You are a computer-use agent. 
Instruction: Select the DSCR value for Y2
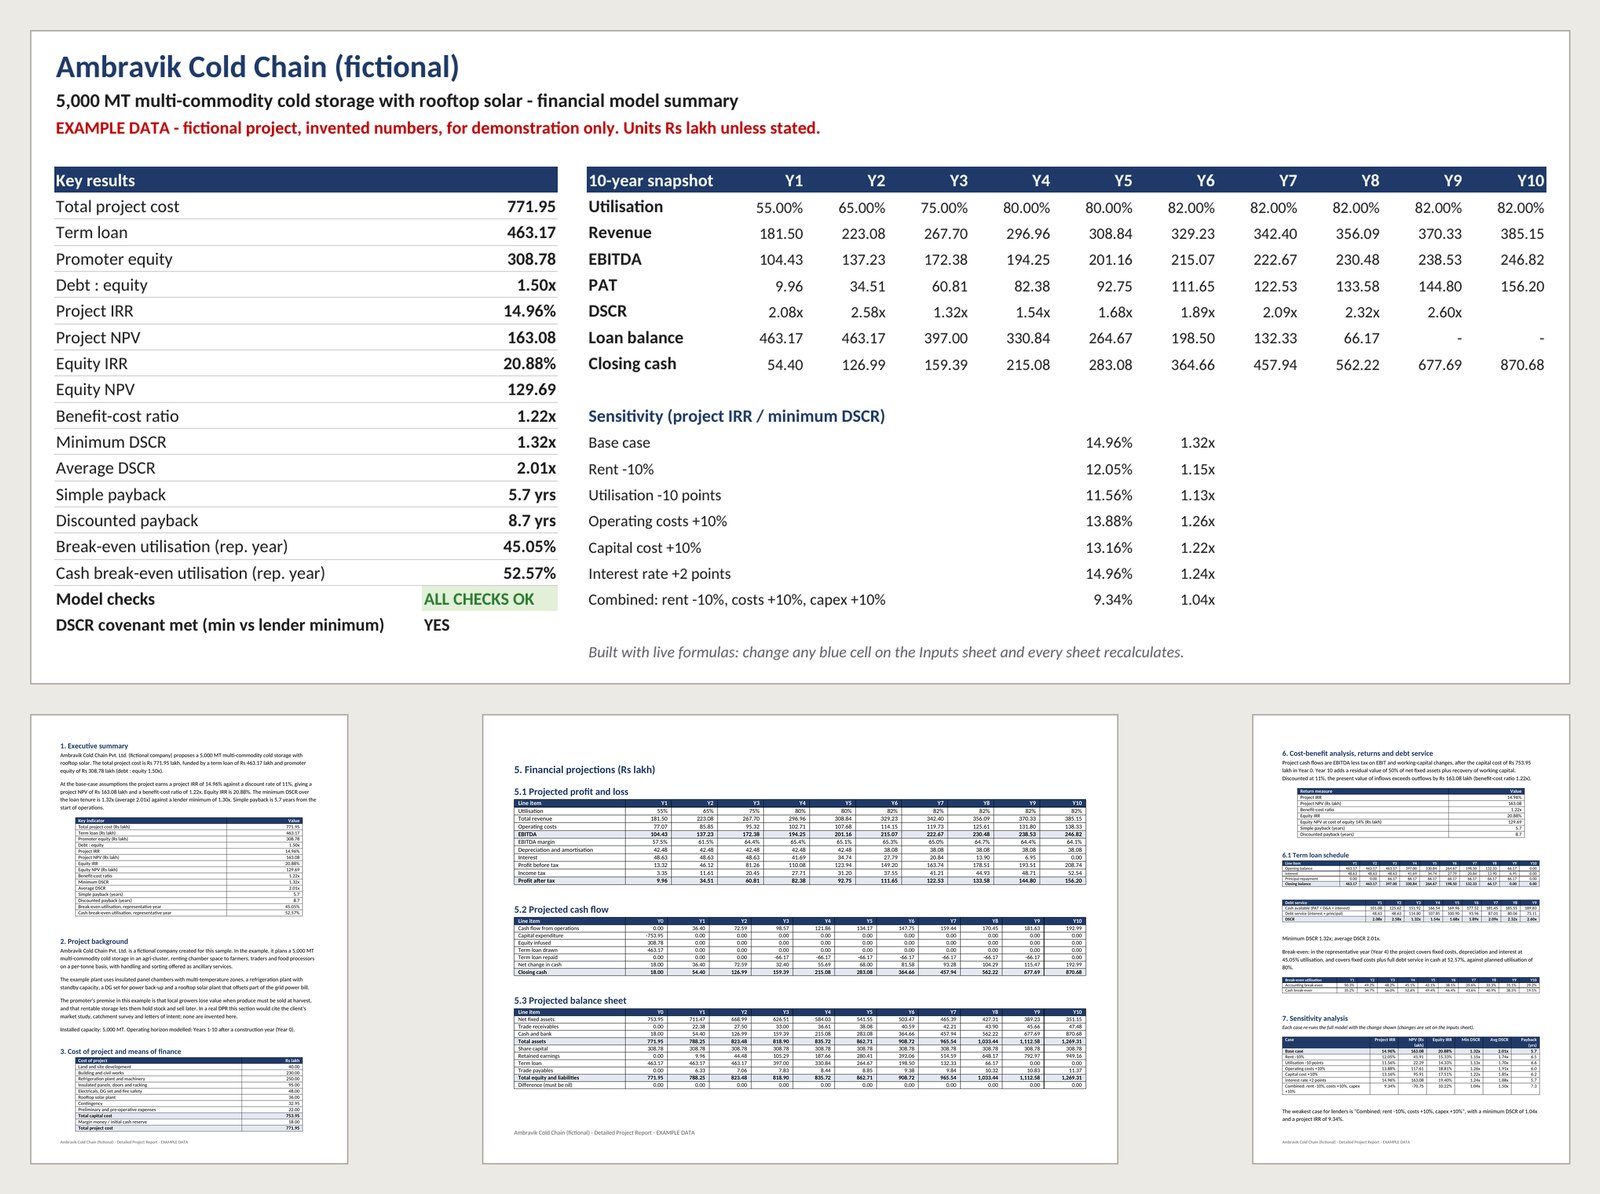(867, 312)
